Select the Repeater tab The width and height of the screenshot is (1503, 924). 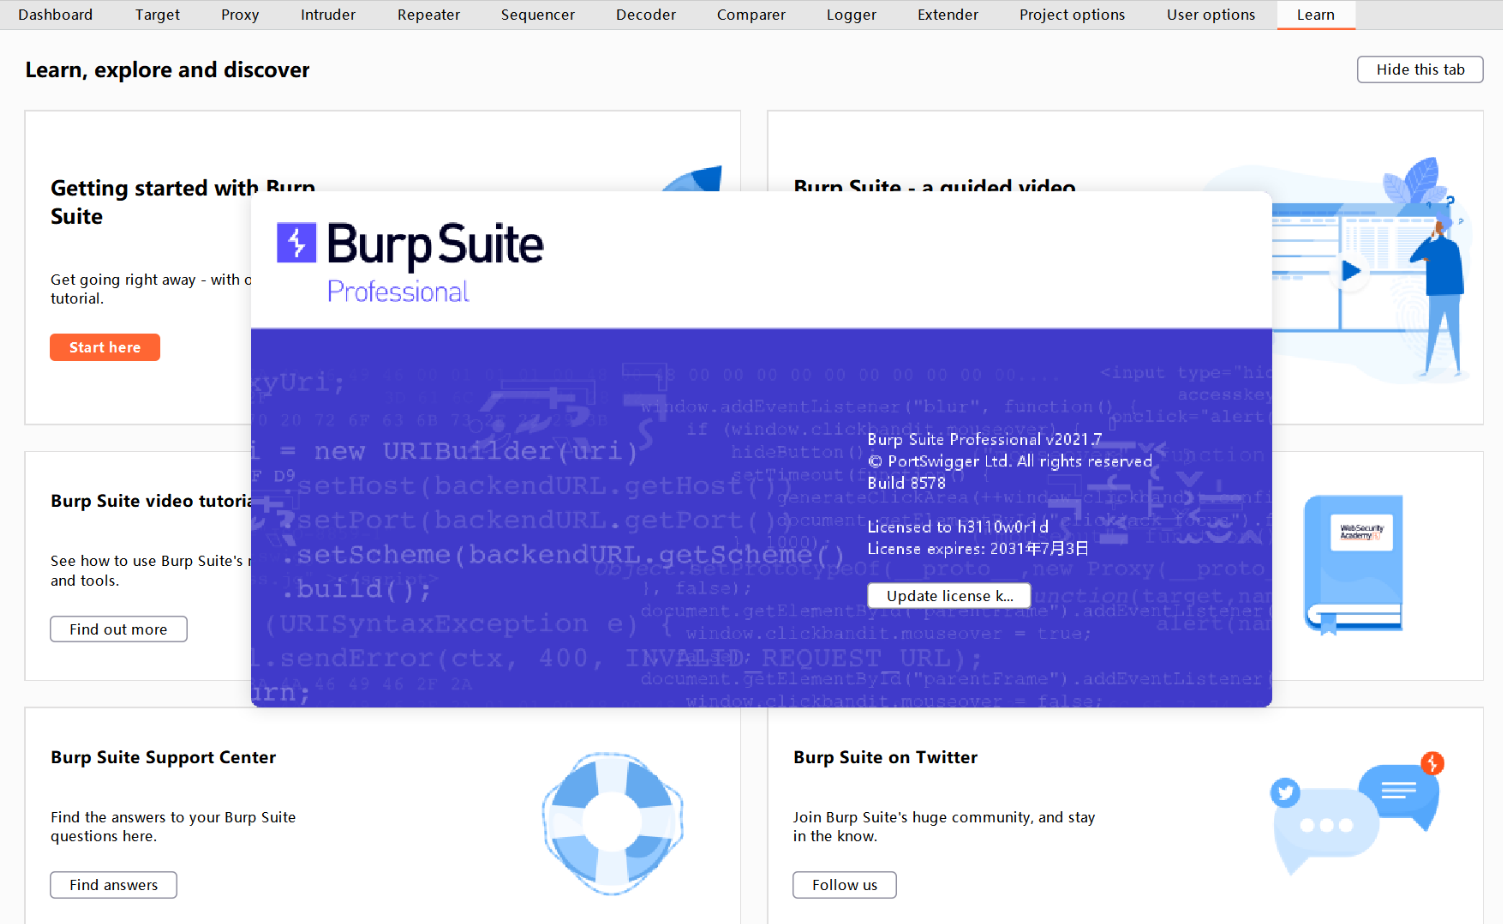click(428, 15)
